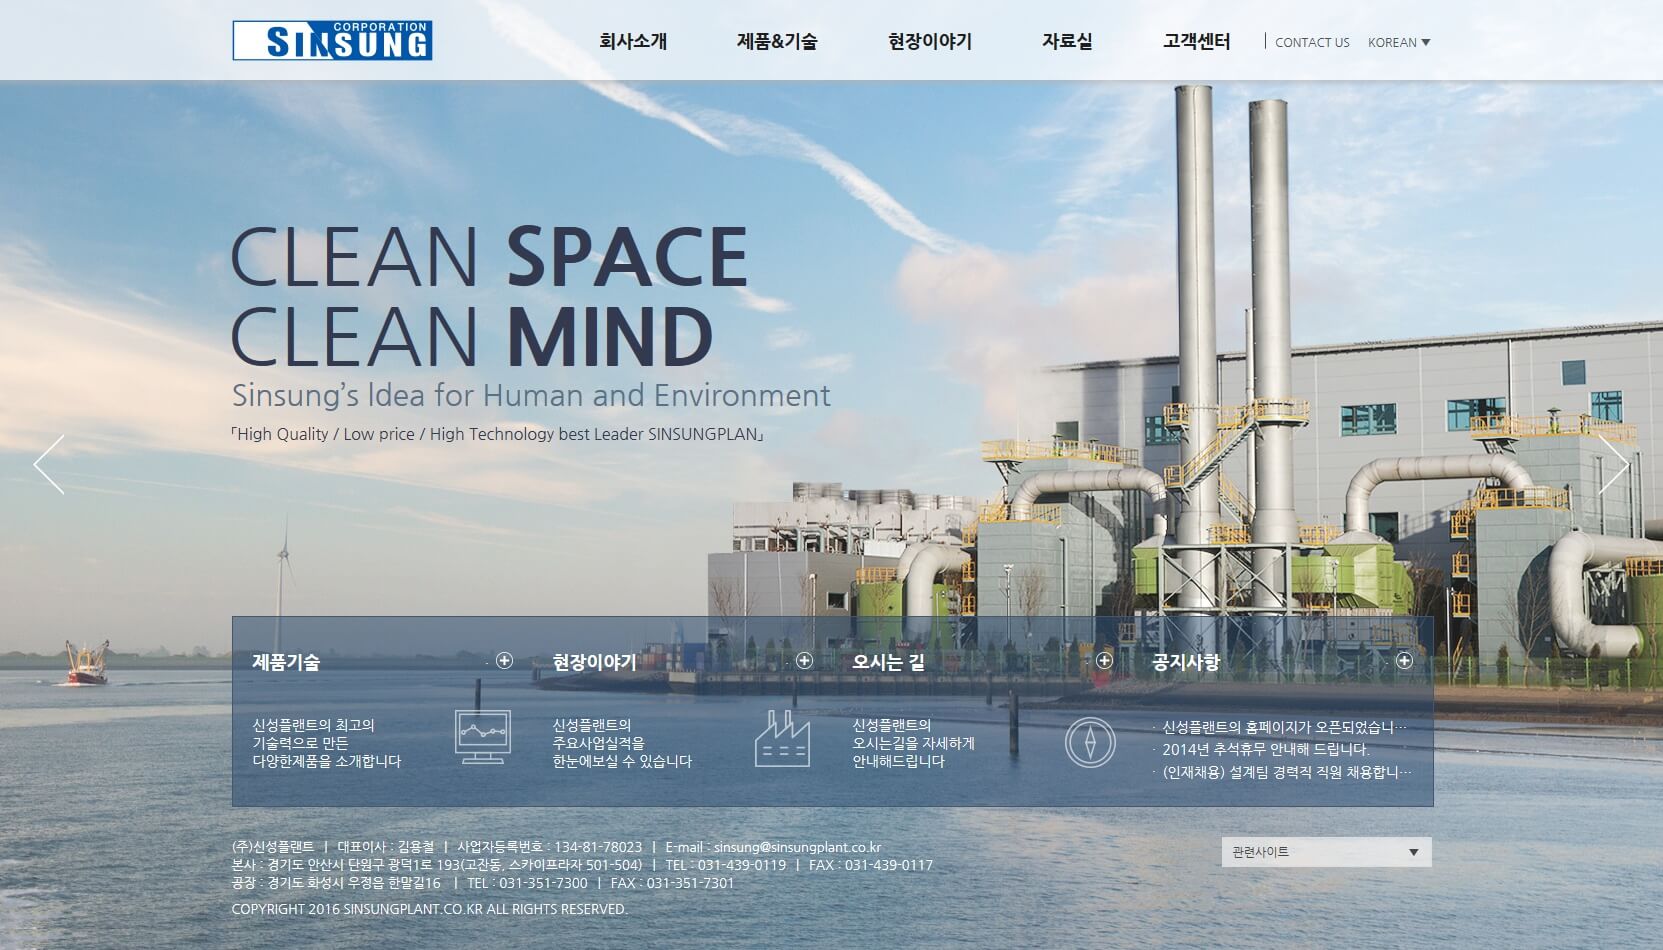Screen dimensions: 1663x950
Task: Open the 자료실 menu
Action: tap(1067, 42)
